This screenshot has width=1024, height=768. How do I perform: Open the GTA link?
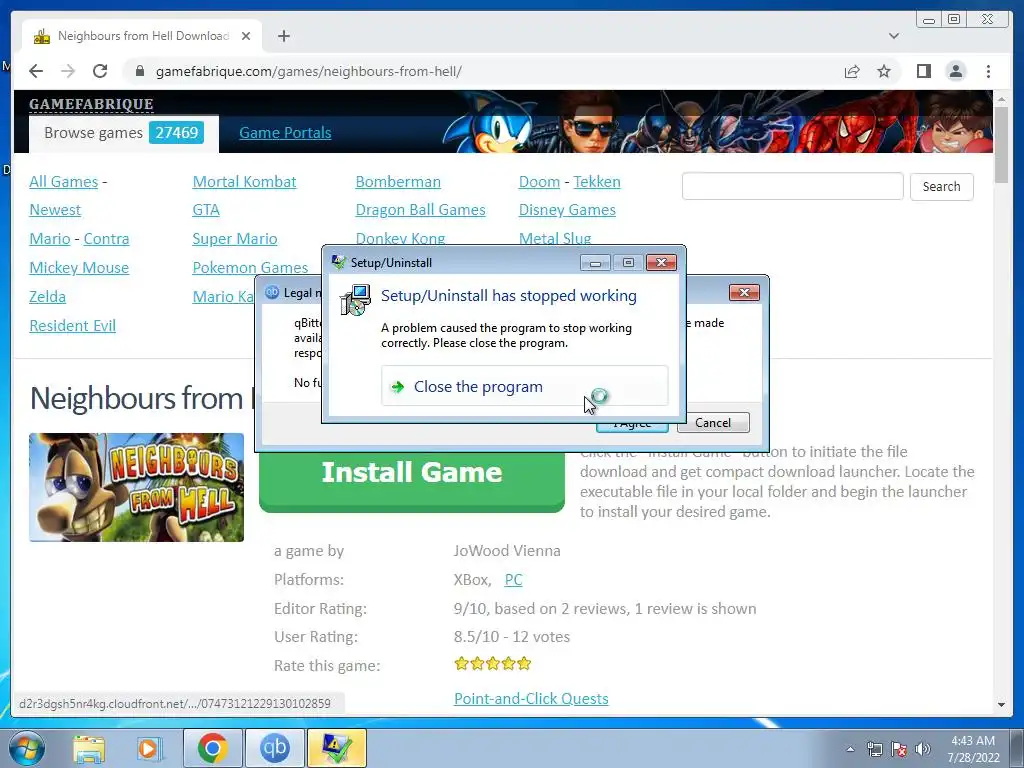click(x=206, y=210)
